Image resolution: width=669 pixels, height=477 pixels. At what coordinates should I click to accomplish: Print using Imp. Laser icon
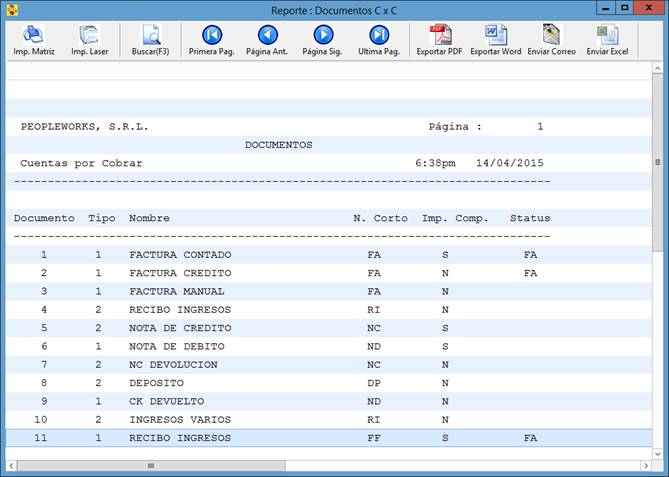coord(89,40)
